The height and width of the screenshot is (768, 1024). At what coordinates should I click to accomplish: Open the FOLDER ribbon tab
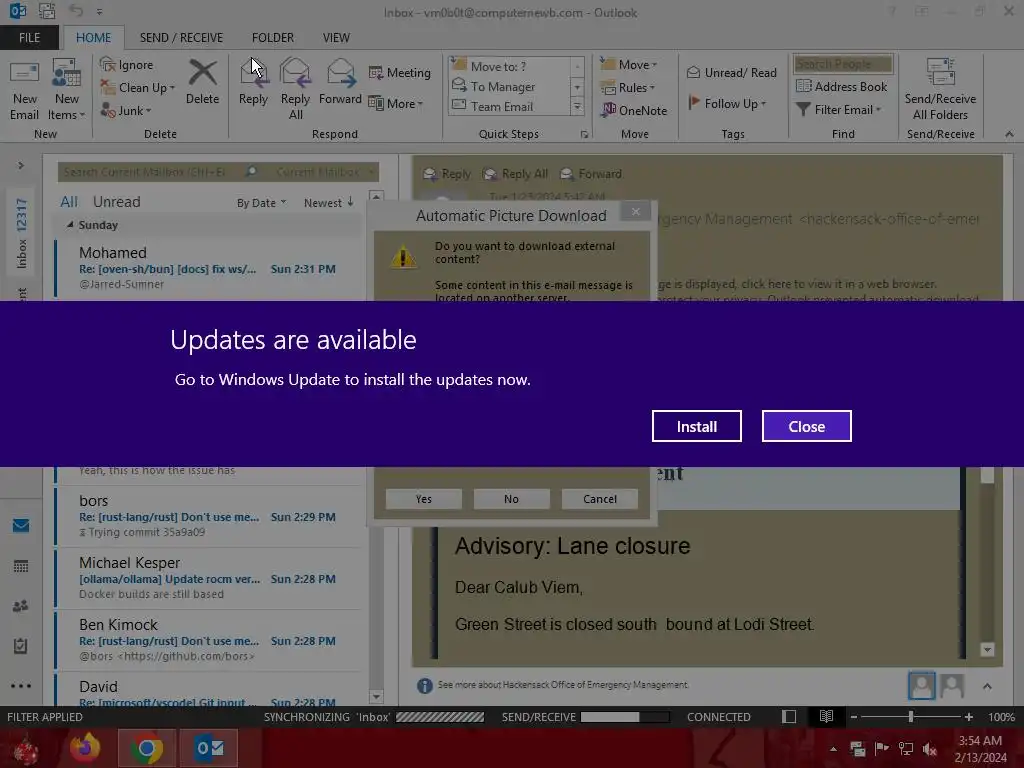pos(273,38)
